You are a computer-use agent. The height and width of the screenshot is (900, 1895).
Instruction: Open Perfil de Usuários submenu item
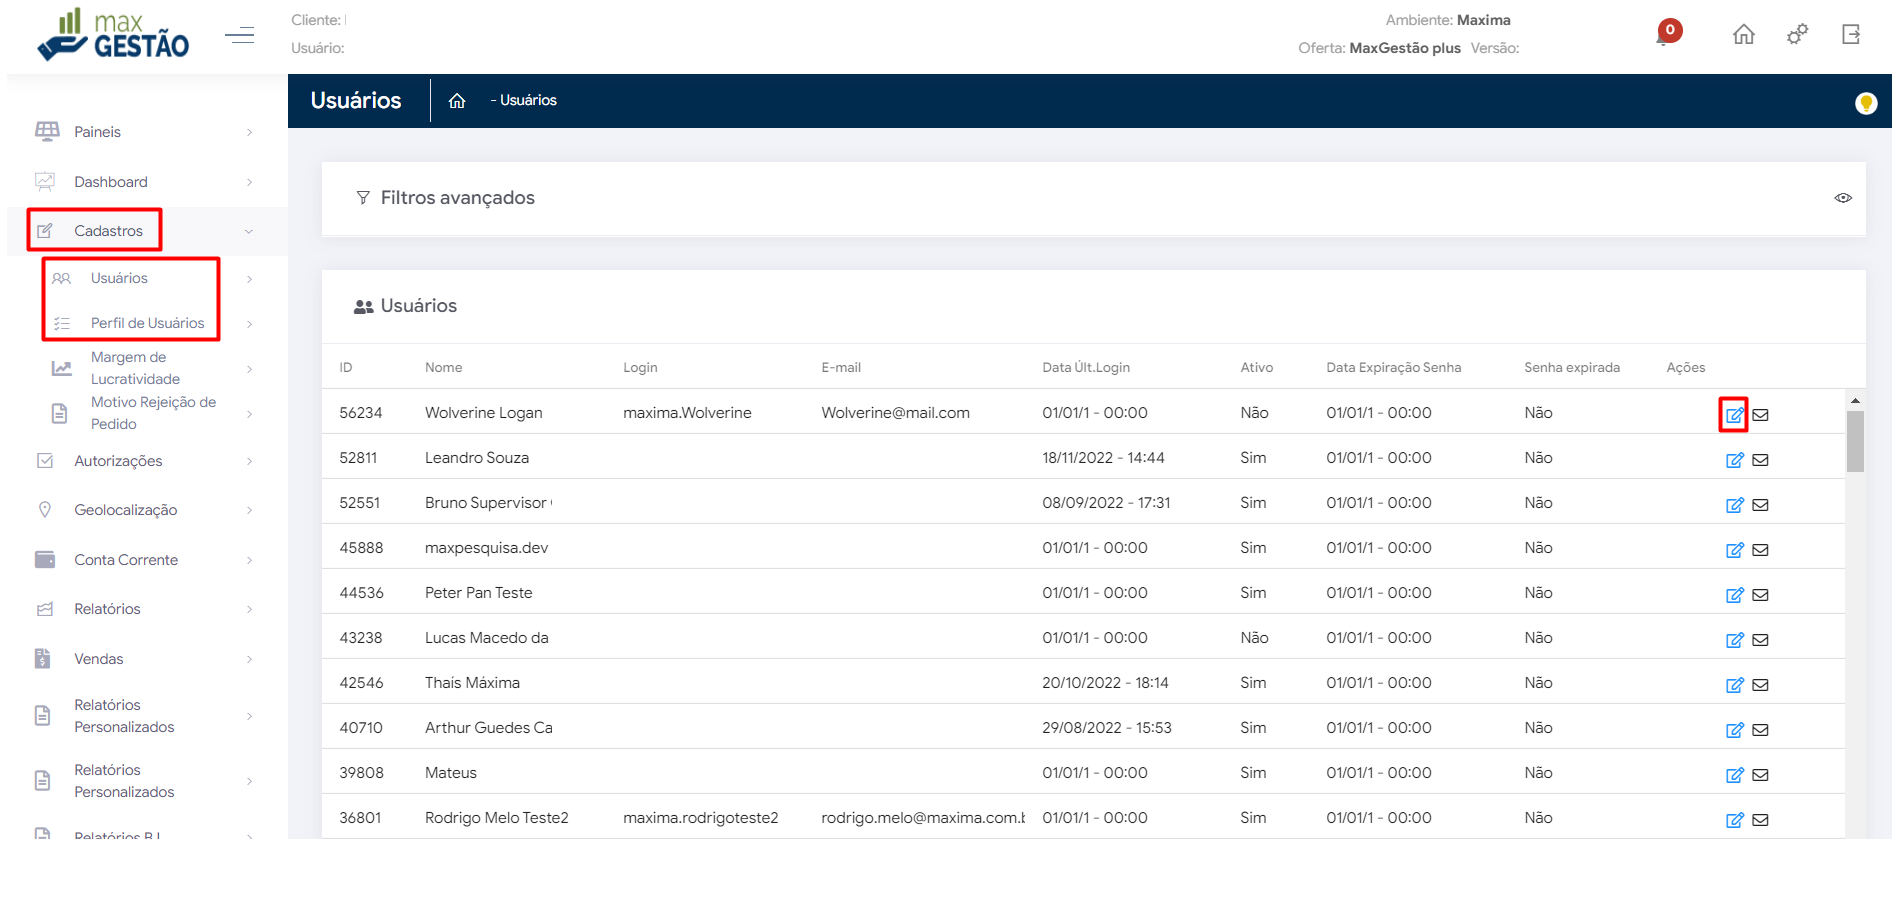point(147,323)
